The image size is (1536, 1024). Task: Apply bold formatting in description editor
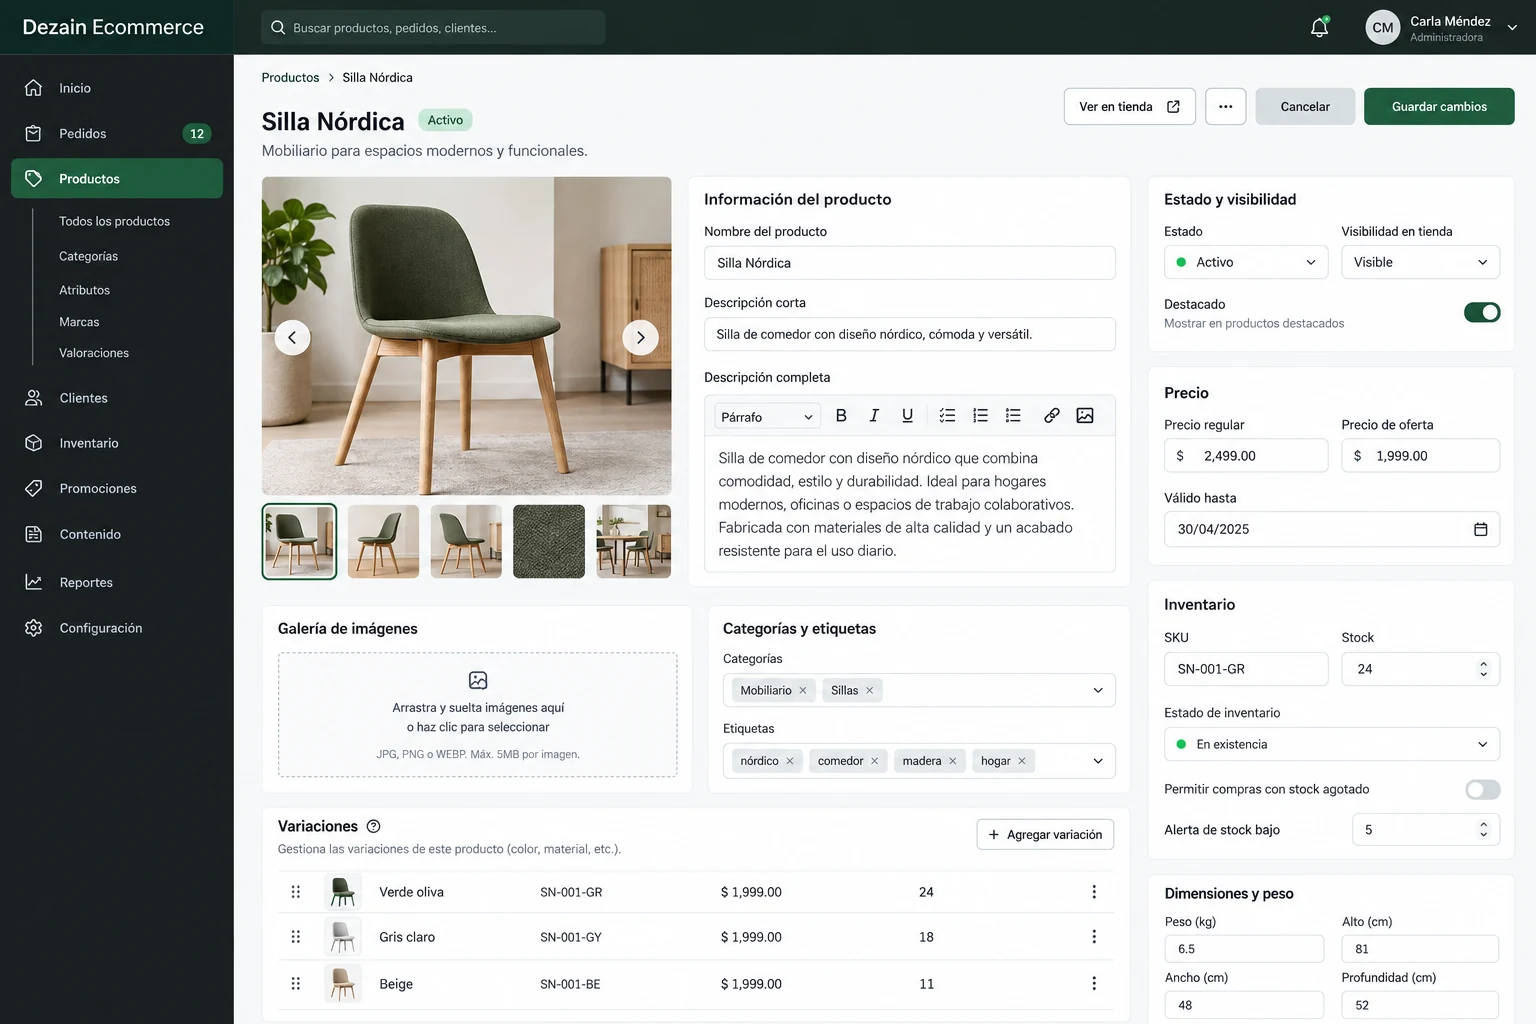[841, 416]
